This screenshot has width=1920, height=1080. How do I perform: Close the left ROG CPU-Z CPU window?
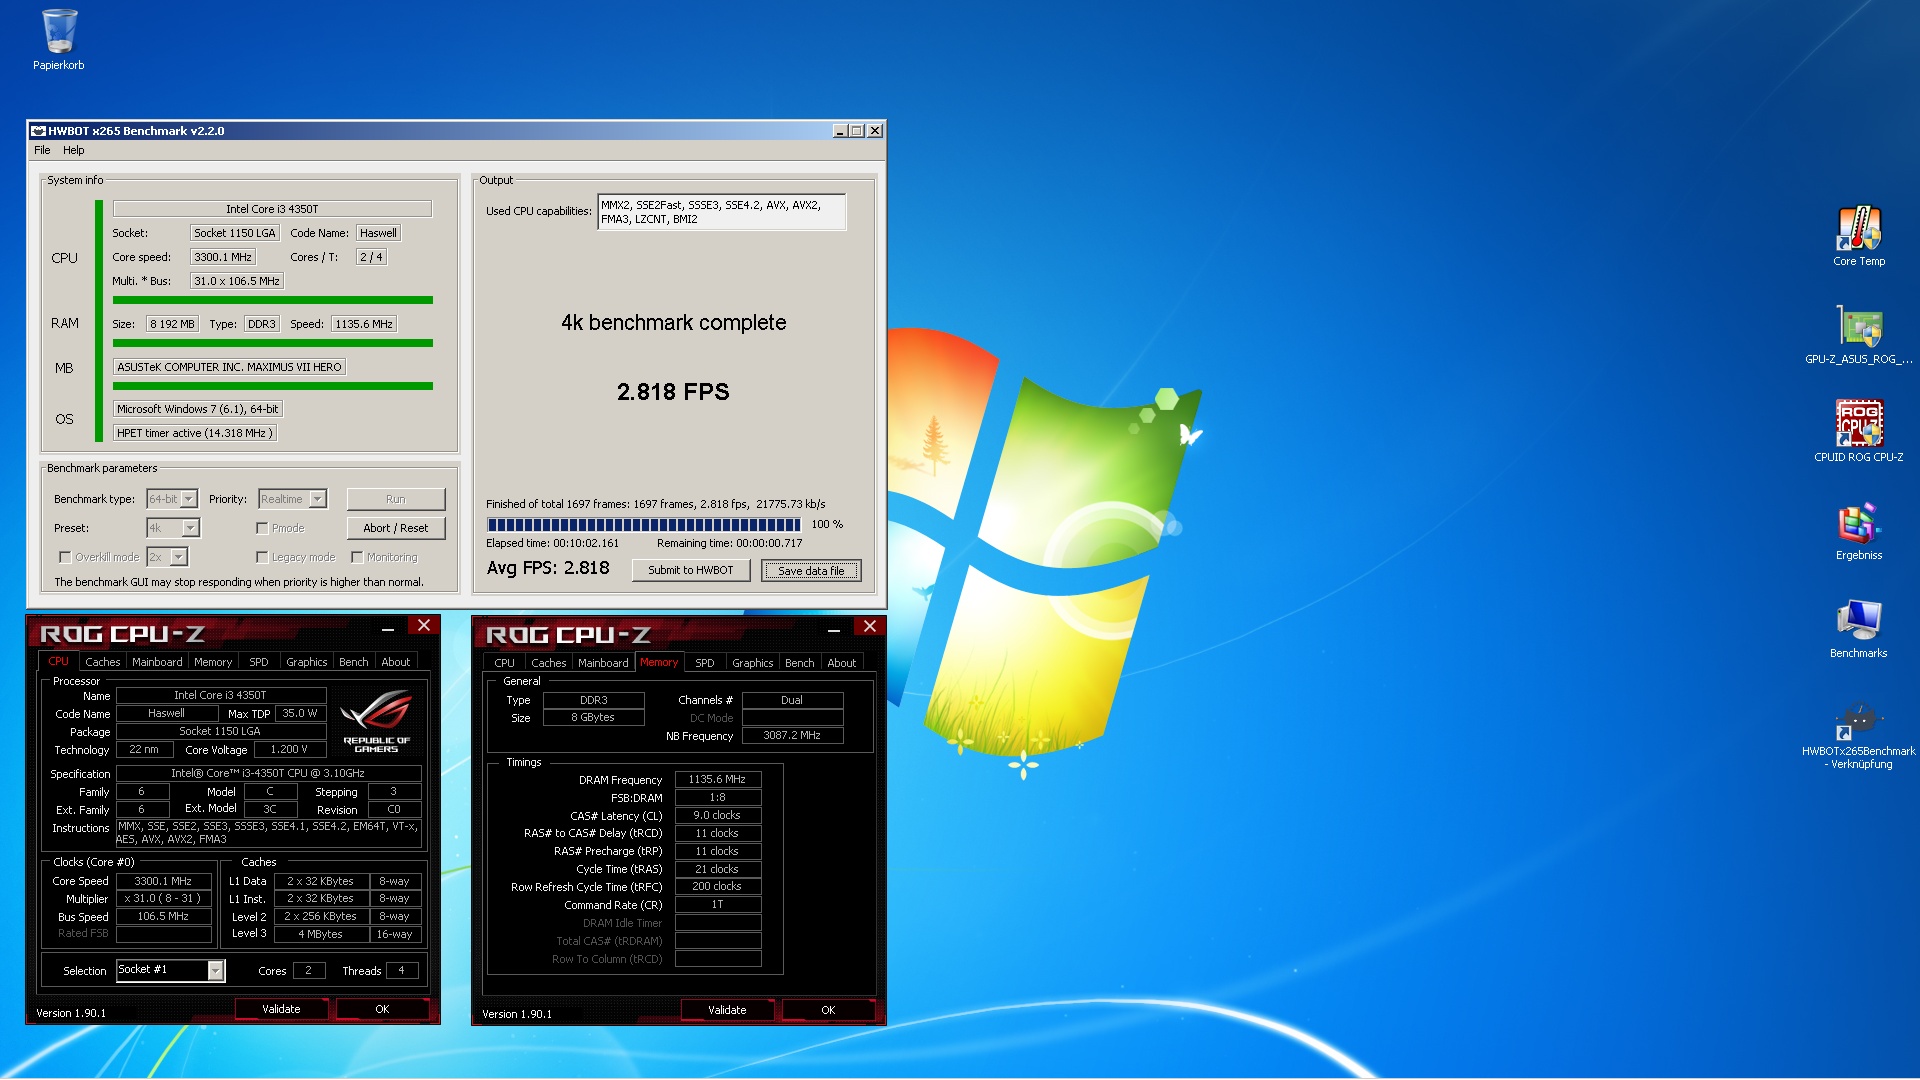(x=424, y=626)
